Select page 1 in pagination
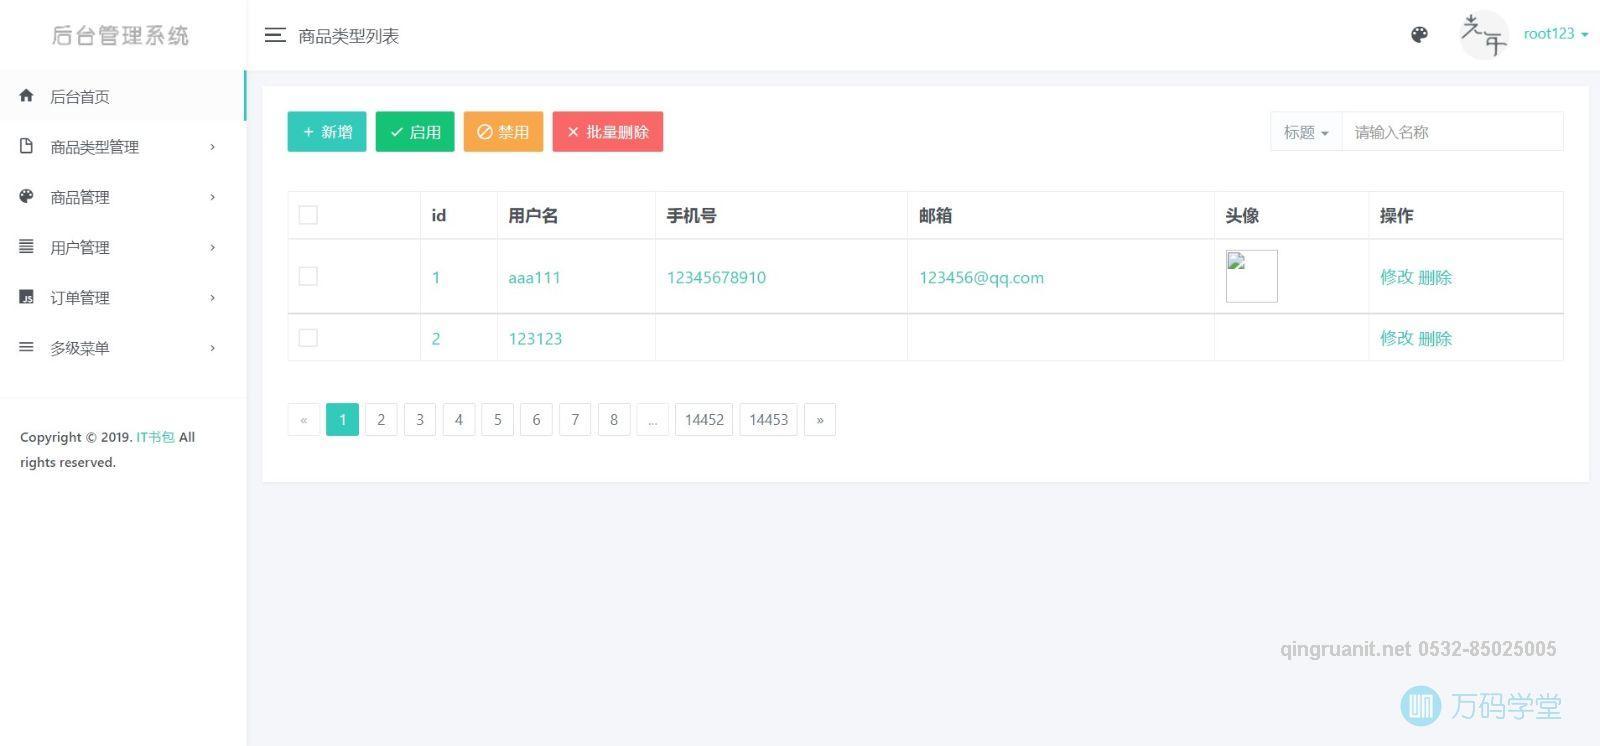 [342, 420]
